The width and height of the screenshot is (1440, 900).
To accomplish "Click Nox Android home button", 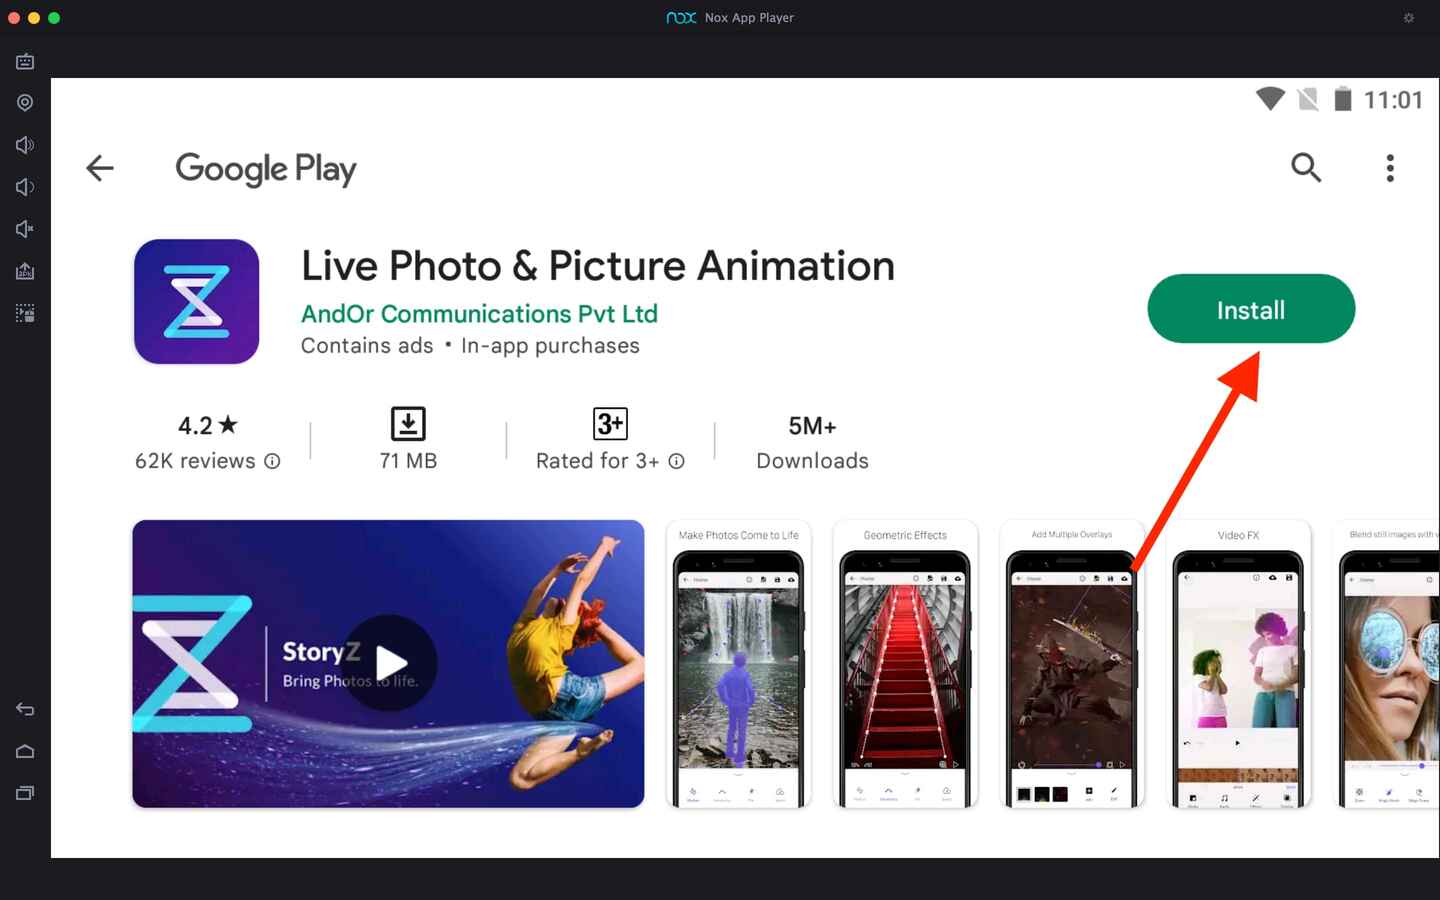I will coord(25,751).
